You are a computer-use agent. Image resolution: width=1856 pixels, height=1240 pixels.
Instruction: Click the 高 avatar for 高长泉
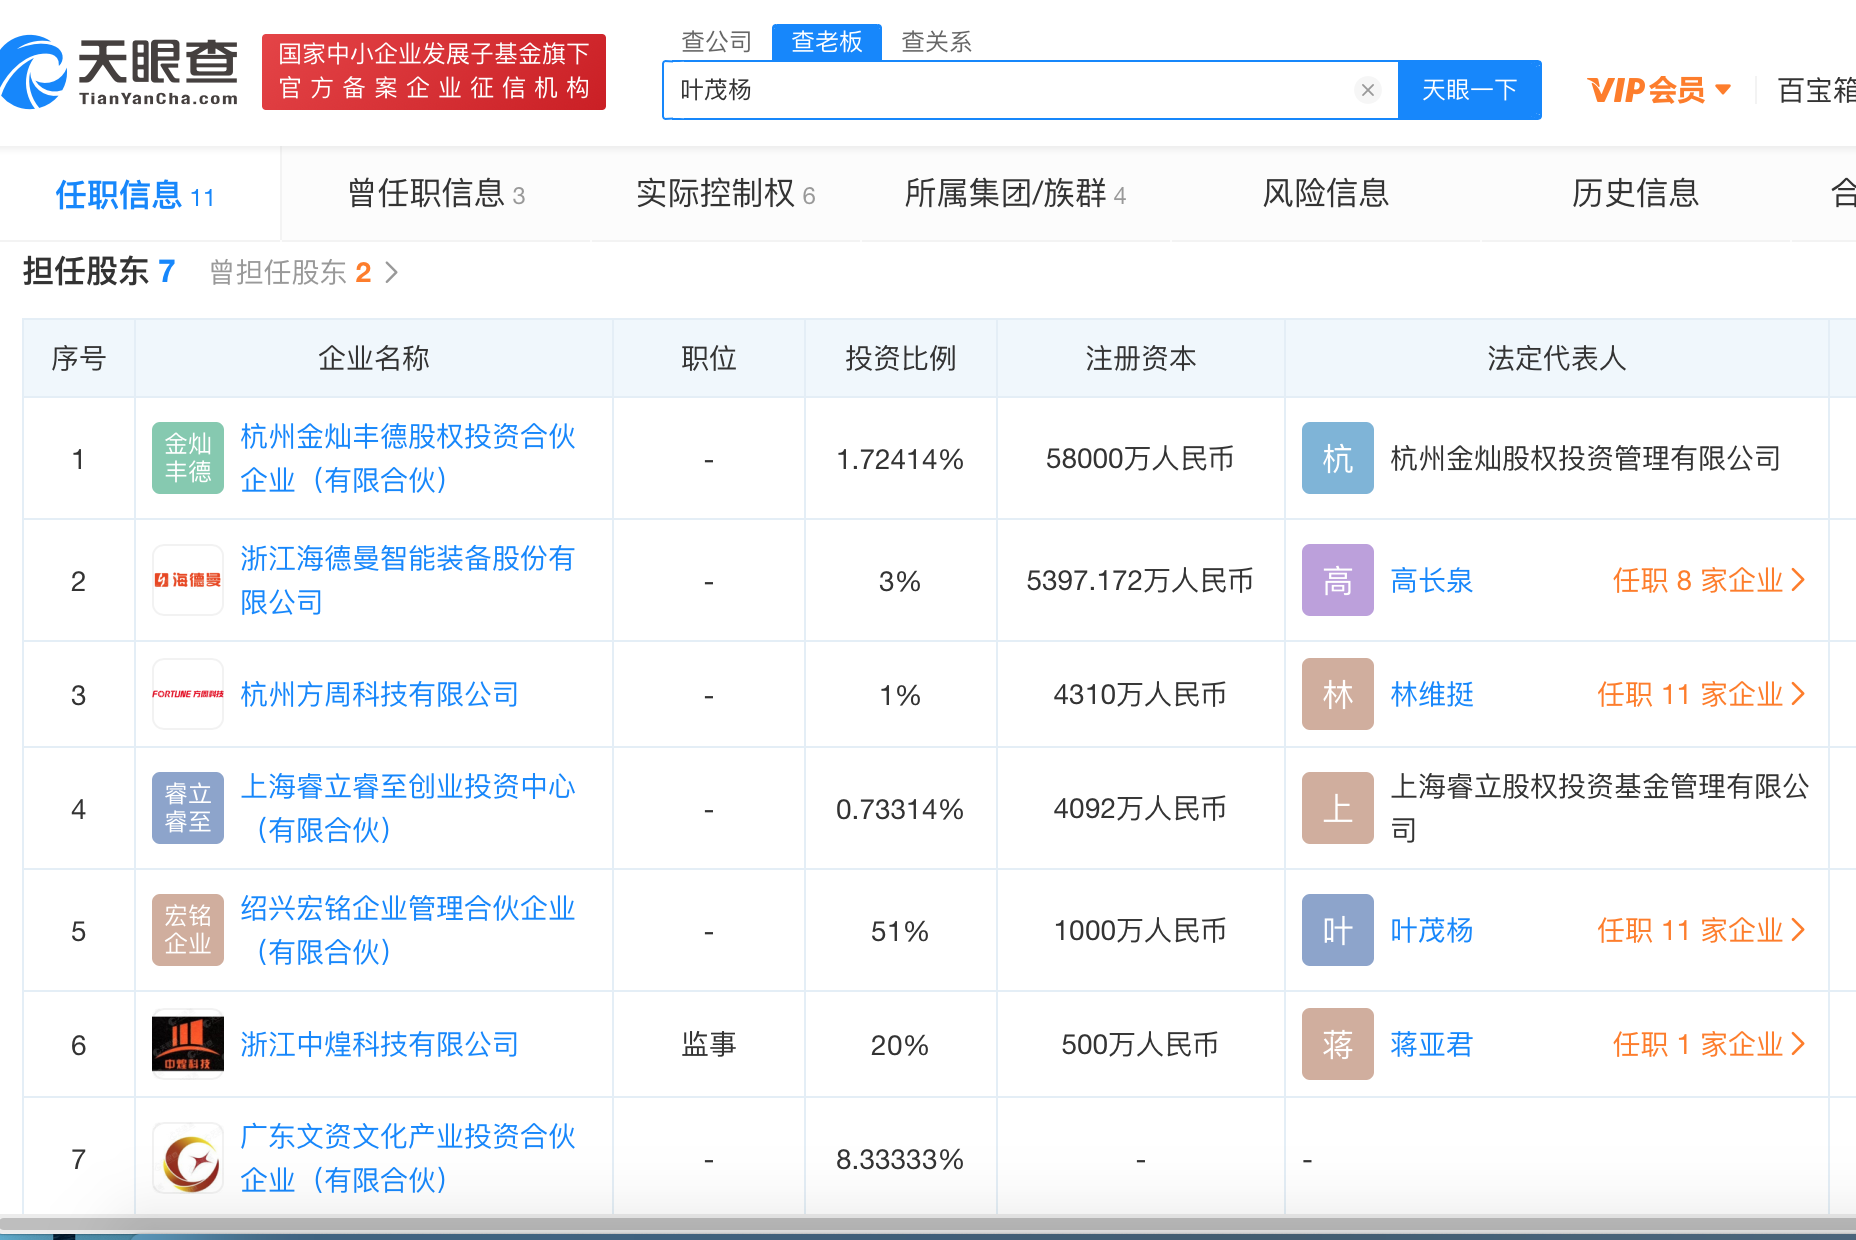pyautogui.click(x=1337, y=580)
